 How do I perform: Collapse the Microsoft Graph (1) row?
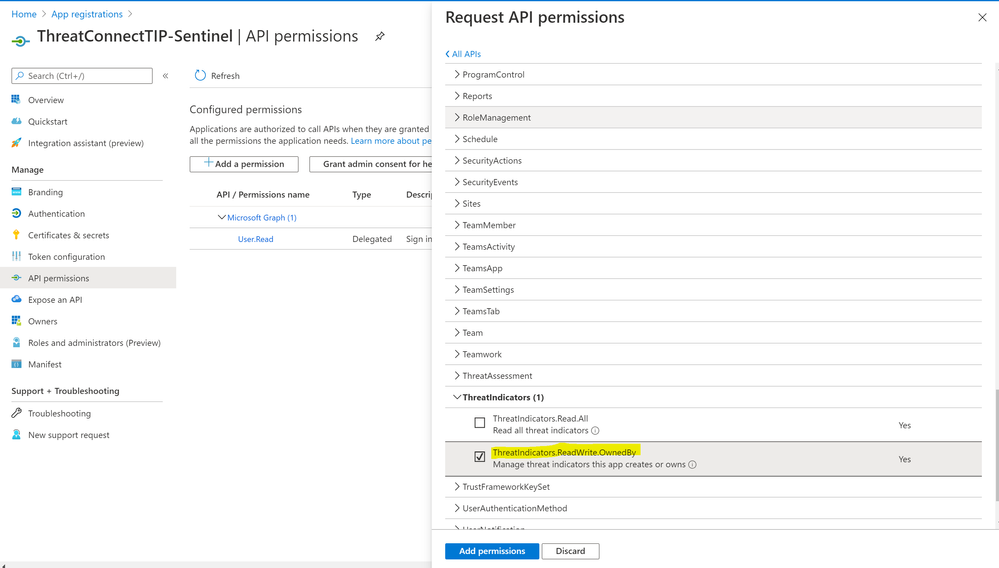(x=222, y=217)
